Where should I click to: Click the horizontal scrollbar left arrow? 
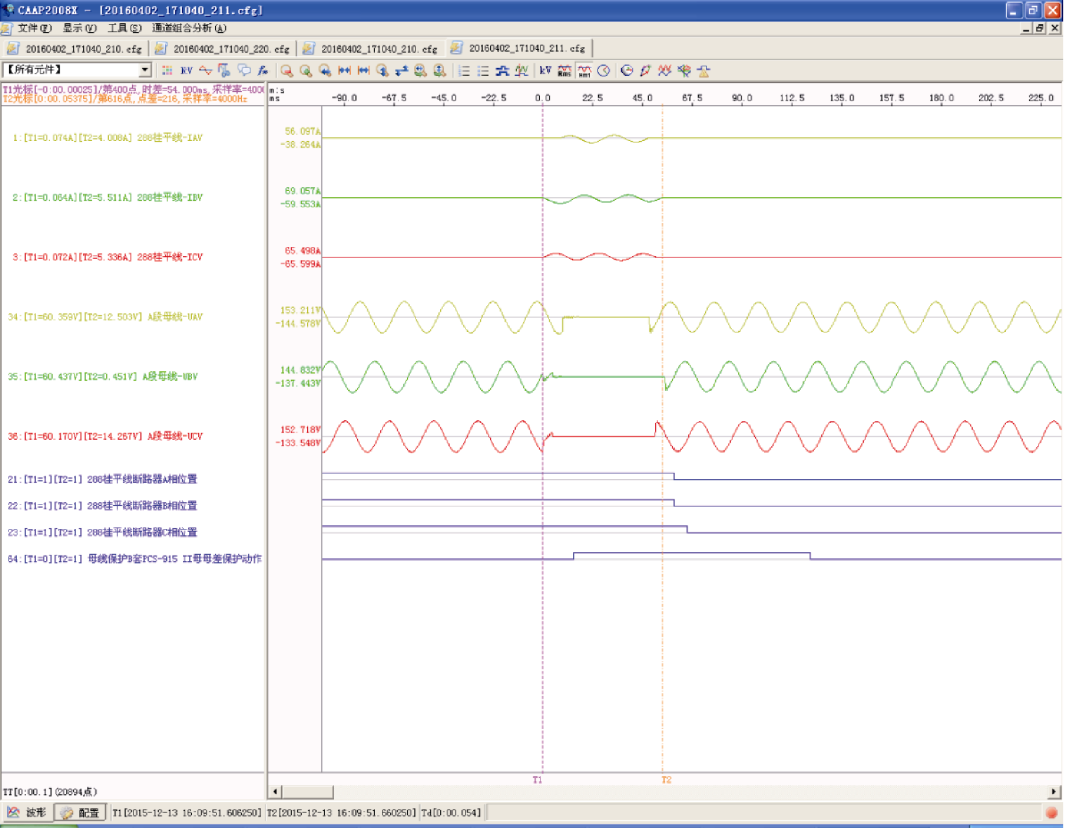tap(276, 792)
